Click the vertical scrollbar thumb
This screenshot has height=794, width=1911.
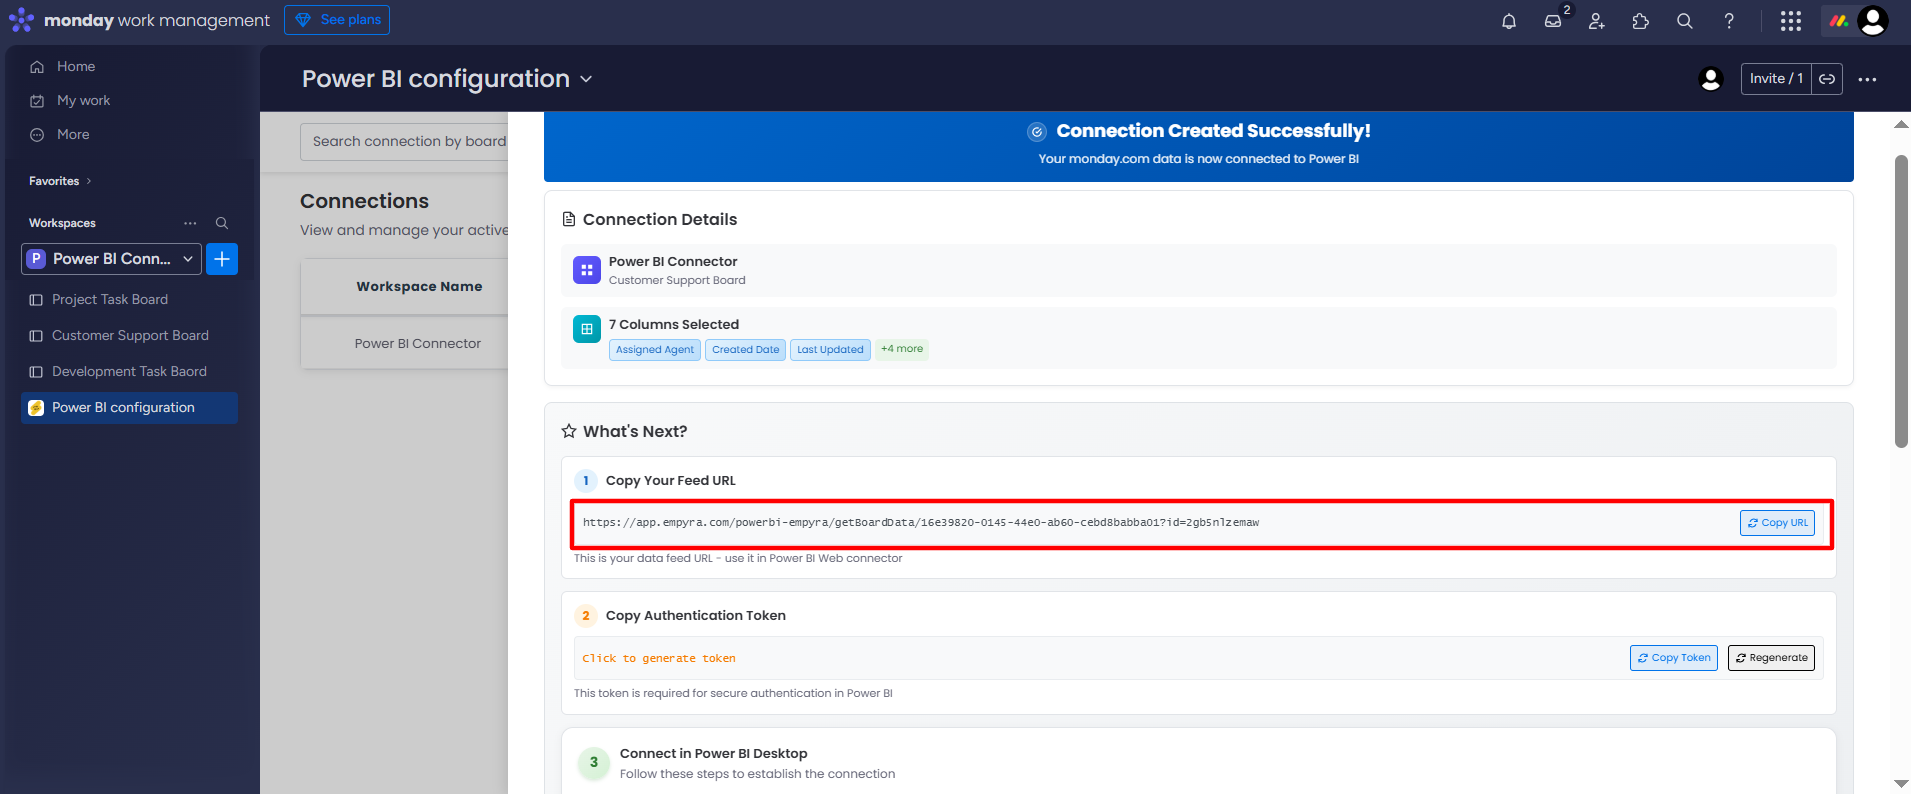coord(1901,302)
